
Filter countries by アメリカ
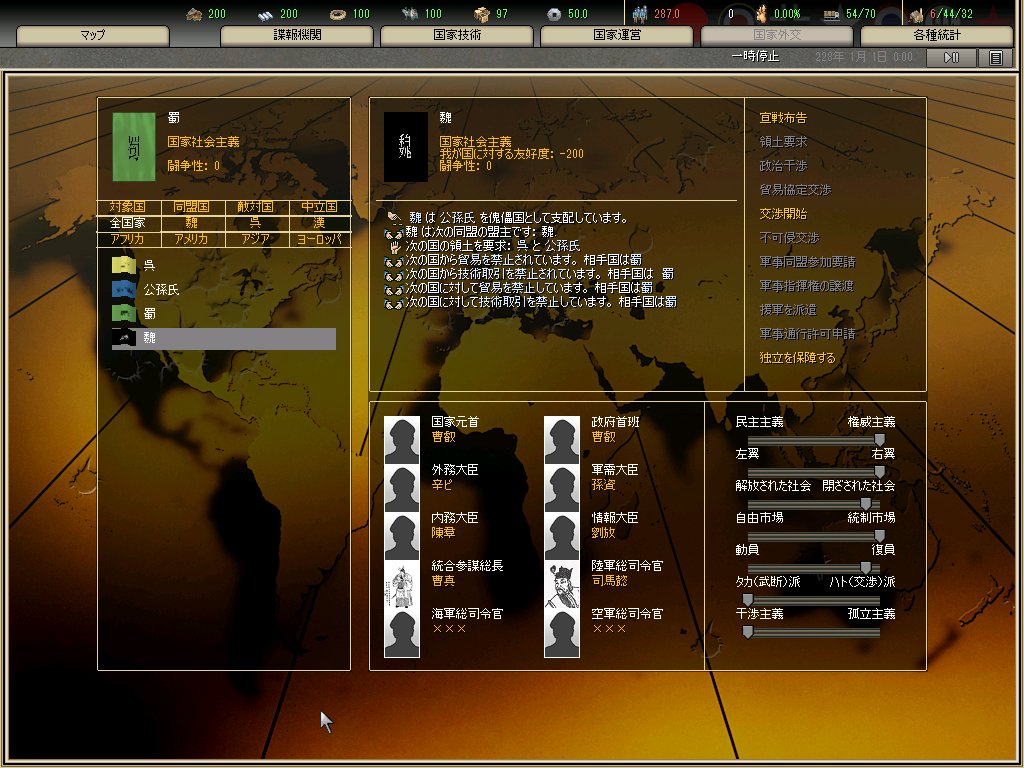tap(191, 239)
